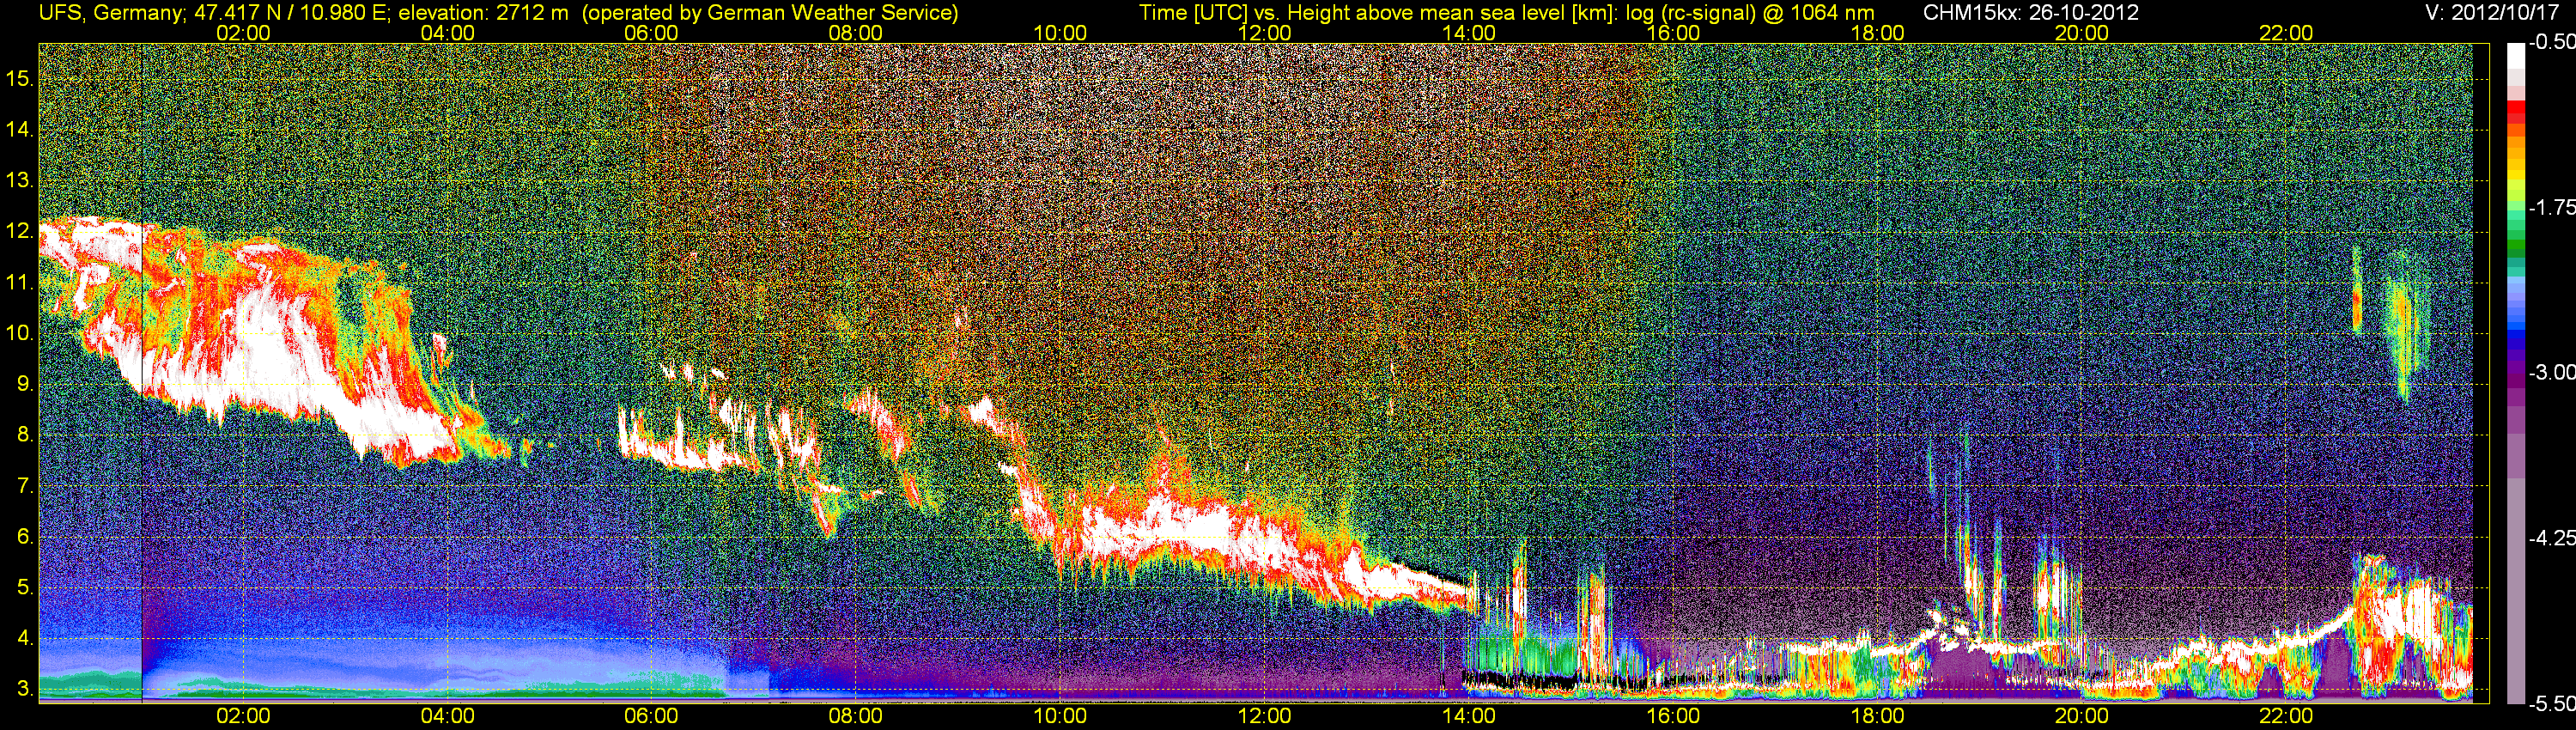Click the height axis label '14.'
The height and width of the screenshot is (730, 2576).
20,129
